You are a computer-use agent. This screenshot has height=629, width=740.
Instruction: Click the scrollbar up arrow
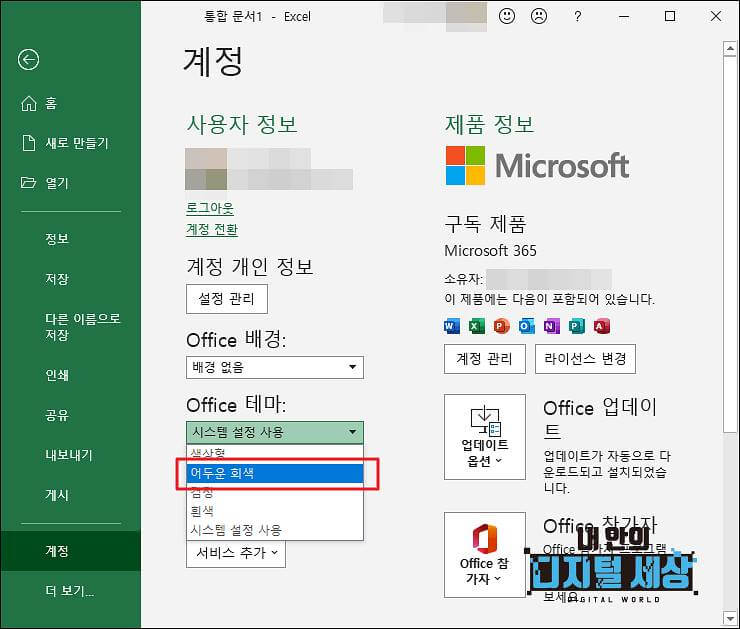[x=730, y=49]
